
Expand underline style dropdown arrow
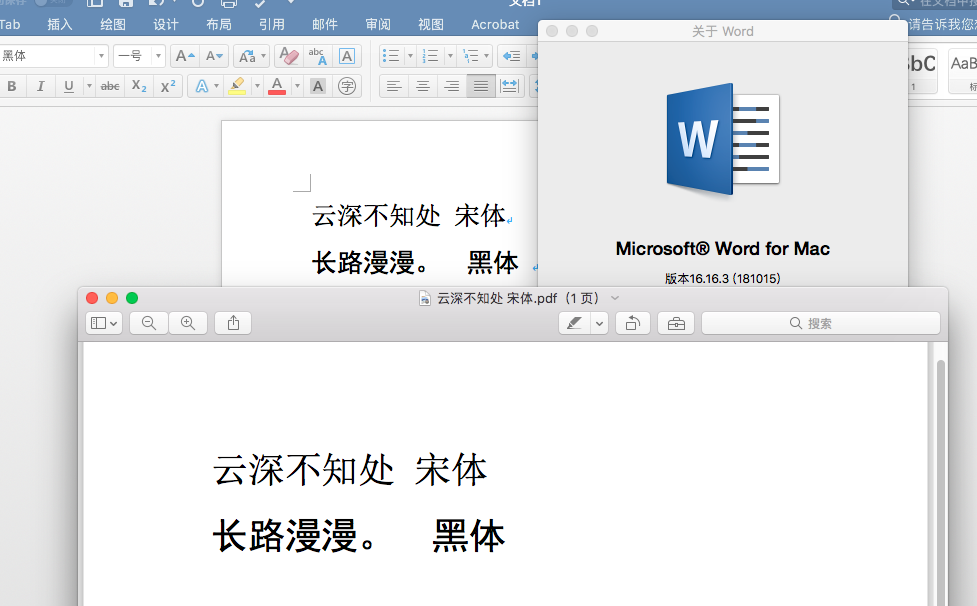point(89,86)
